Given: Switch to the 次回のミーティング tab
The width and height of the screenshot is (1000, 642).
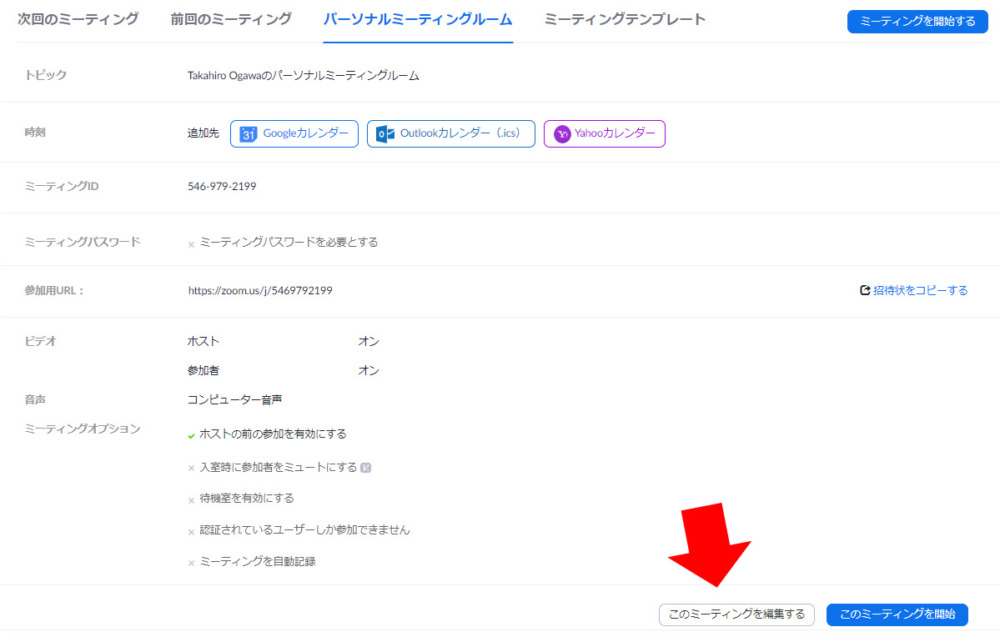Looking at the screenshot, I should pos(78,20).
